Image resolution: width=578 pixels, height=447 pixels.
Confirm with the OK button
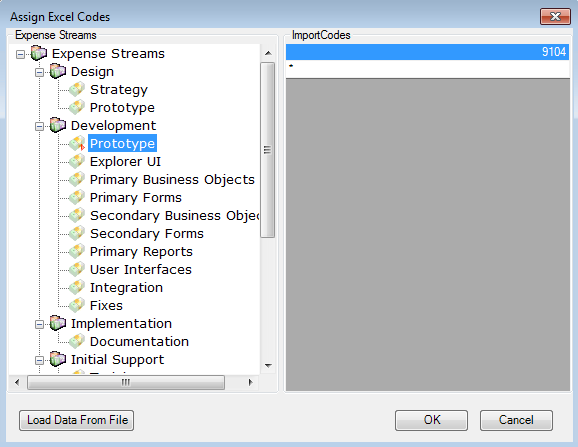point(431,420)
